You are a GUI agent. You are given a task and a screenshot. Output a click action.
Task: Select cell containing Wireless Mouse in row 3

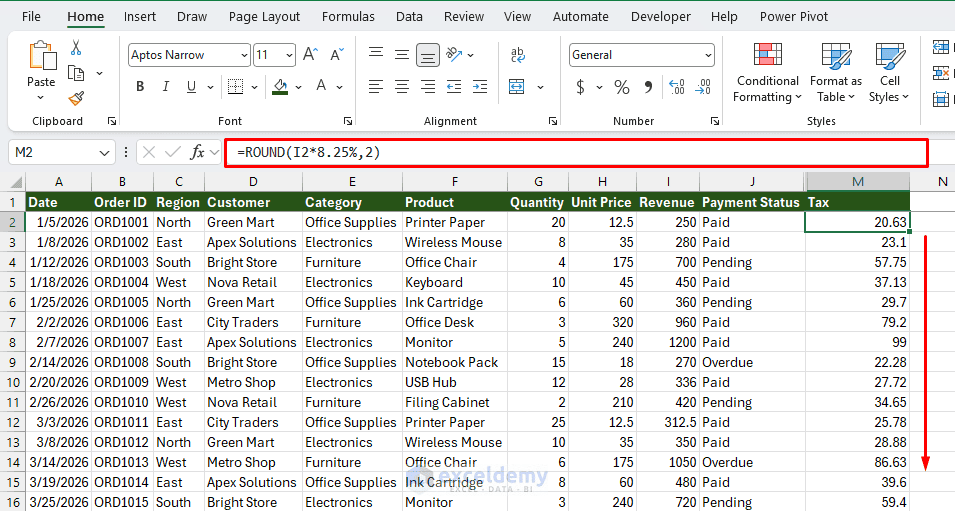[454, 242]
